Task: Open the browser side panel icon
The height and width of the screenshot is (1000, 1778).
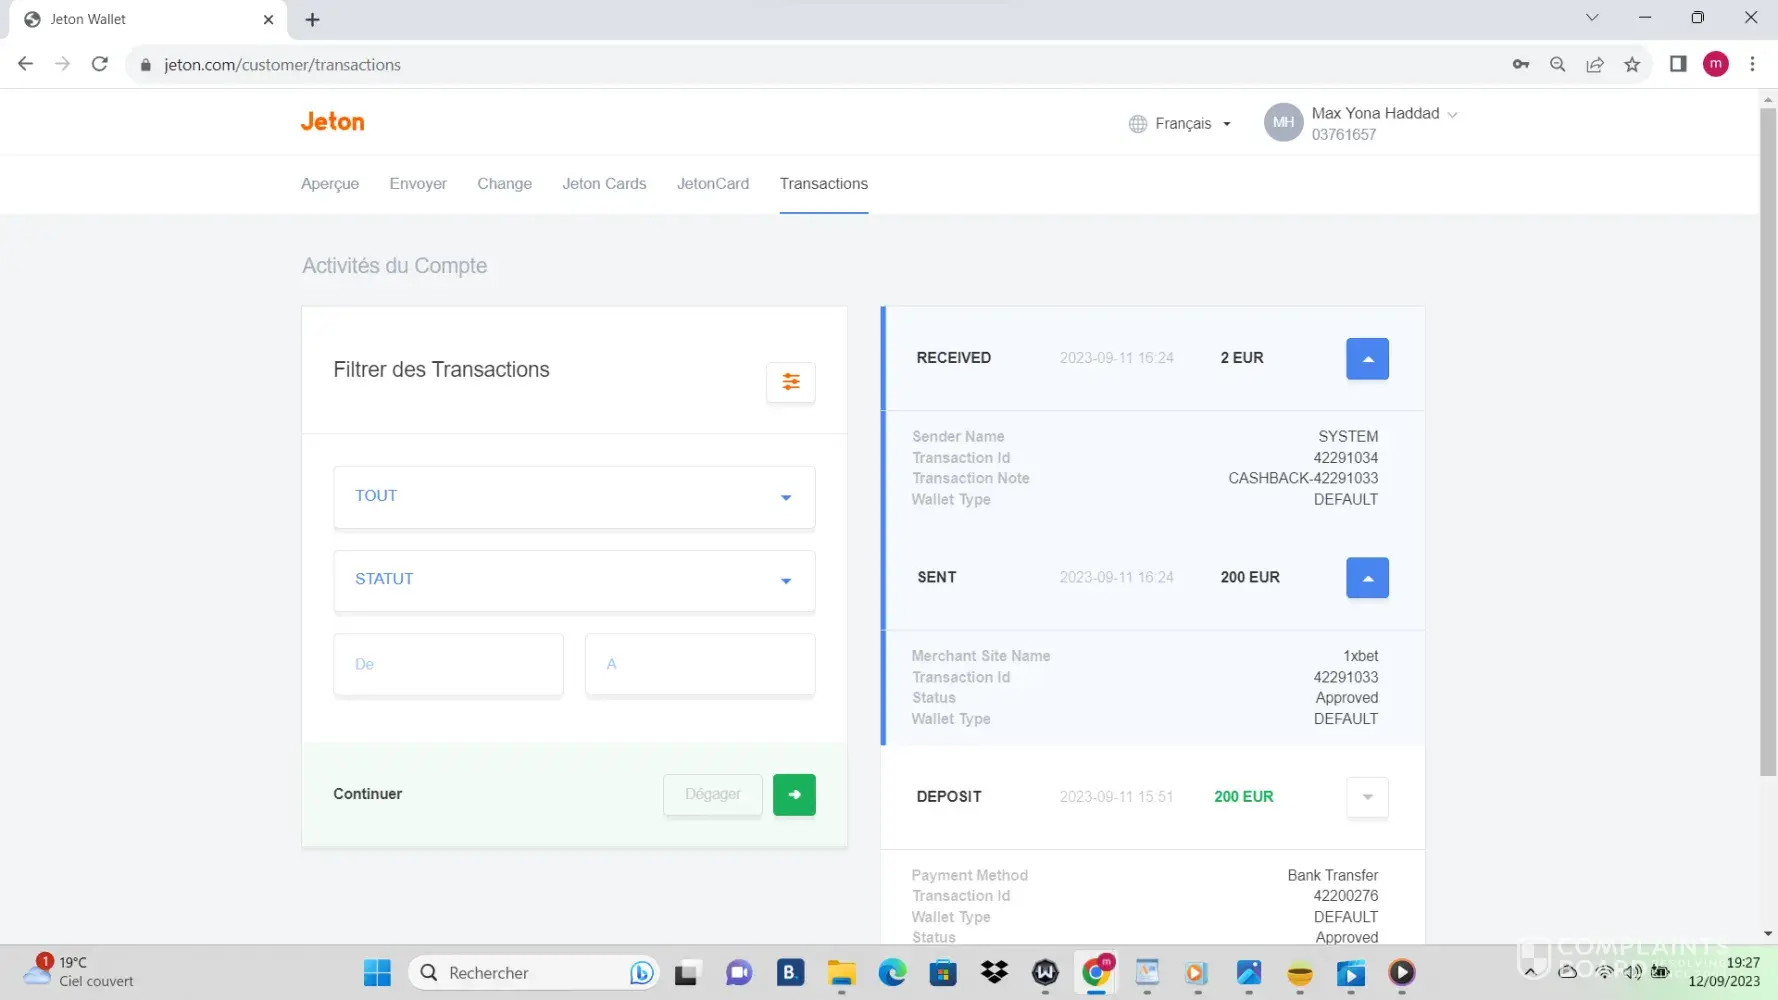Action: (1678, 65)
